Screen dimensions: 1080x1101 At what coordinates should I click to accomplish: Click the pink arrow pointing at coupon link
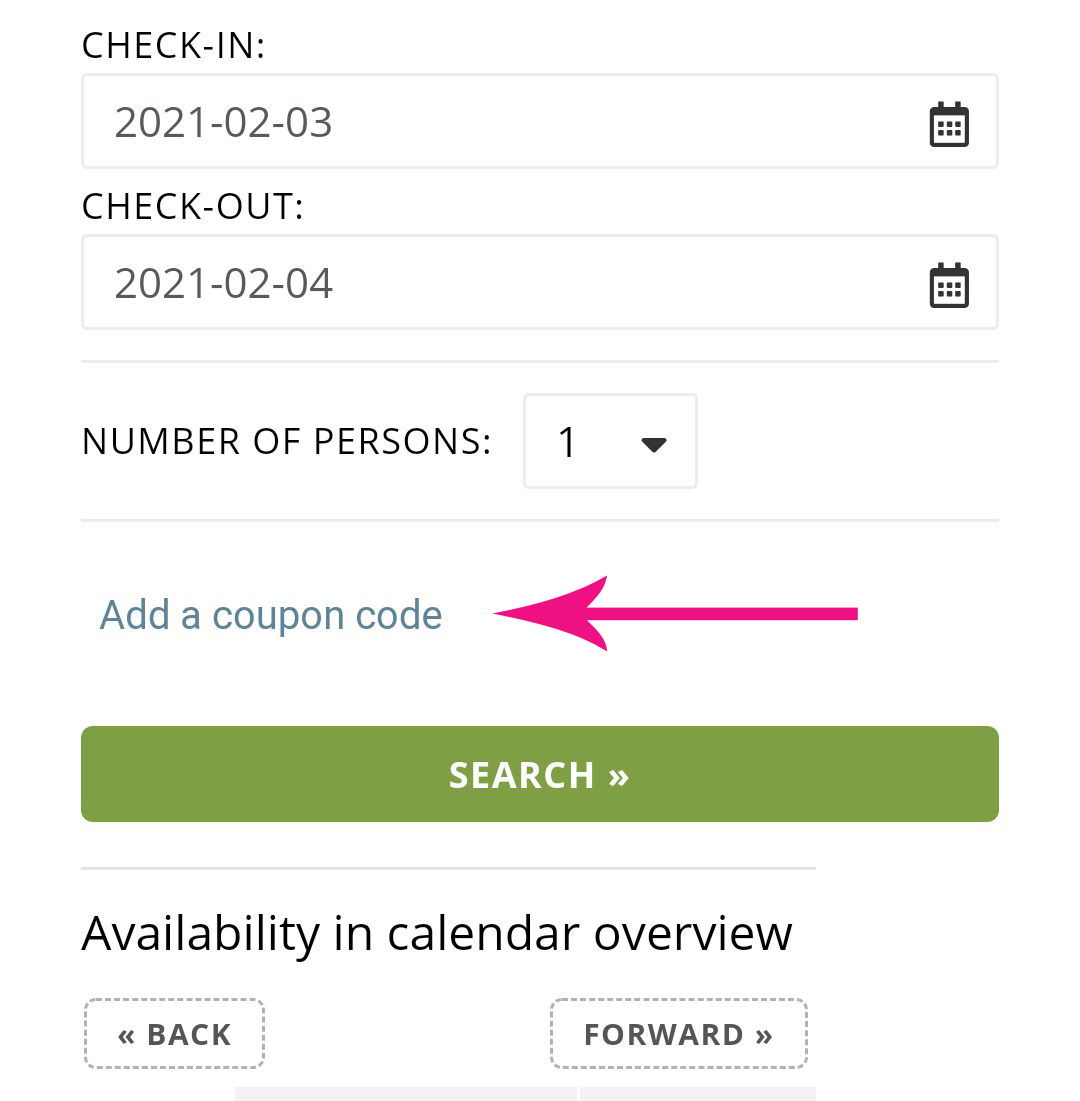[x=676, y=614]
